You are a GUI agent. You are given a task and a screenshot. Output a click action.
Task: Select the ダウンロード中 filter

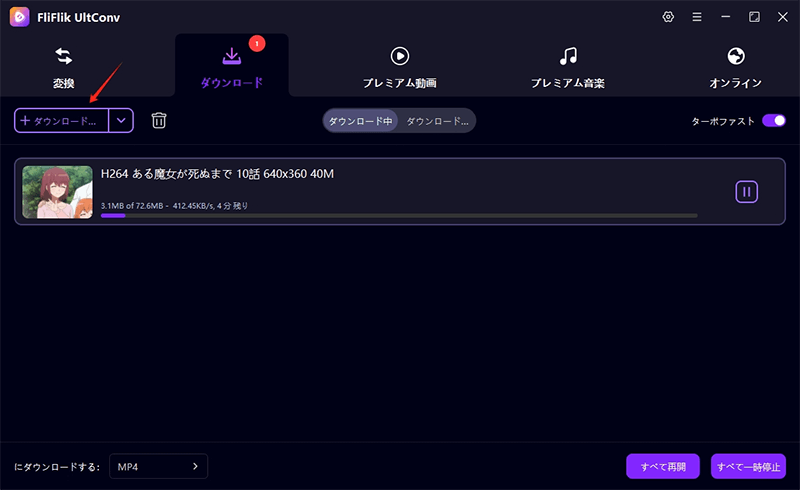point(361,120)
